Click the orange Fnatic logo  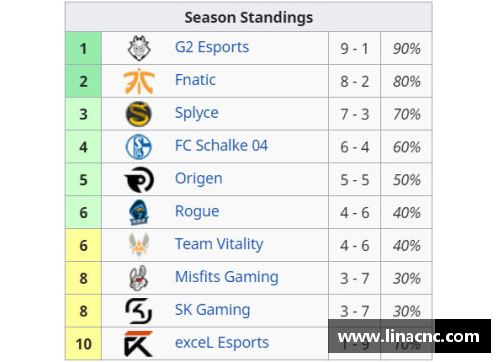click(139, 81)
